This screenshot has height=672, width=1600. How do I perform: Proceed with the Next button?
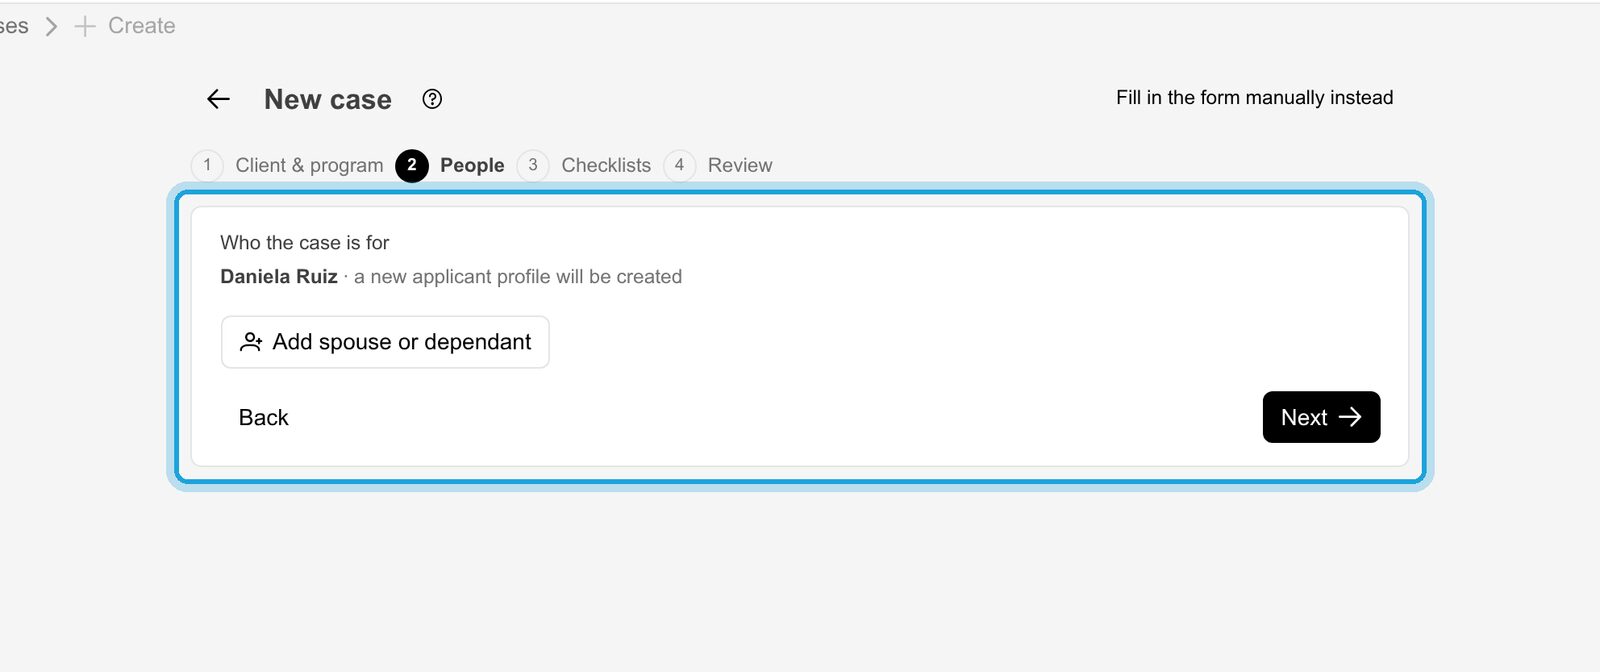1321,417
